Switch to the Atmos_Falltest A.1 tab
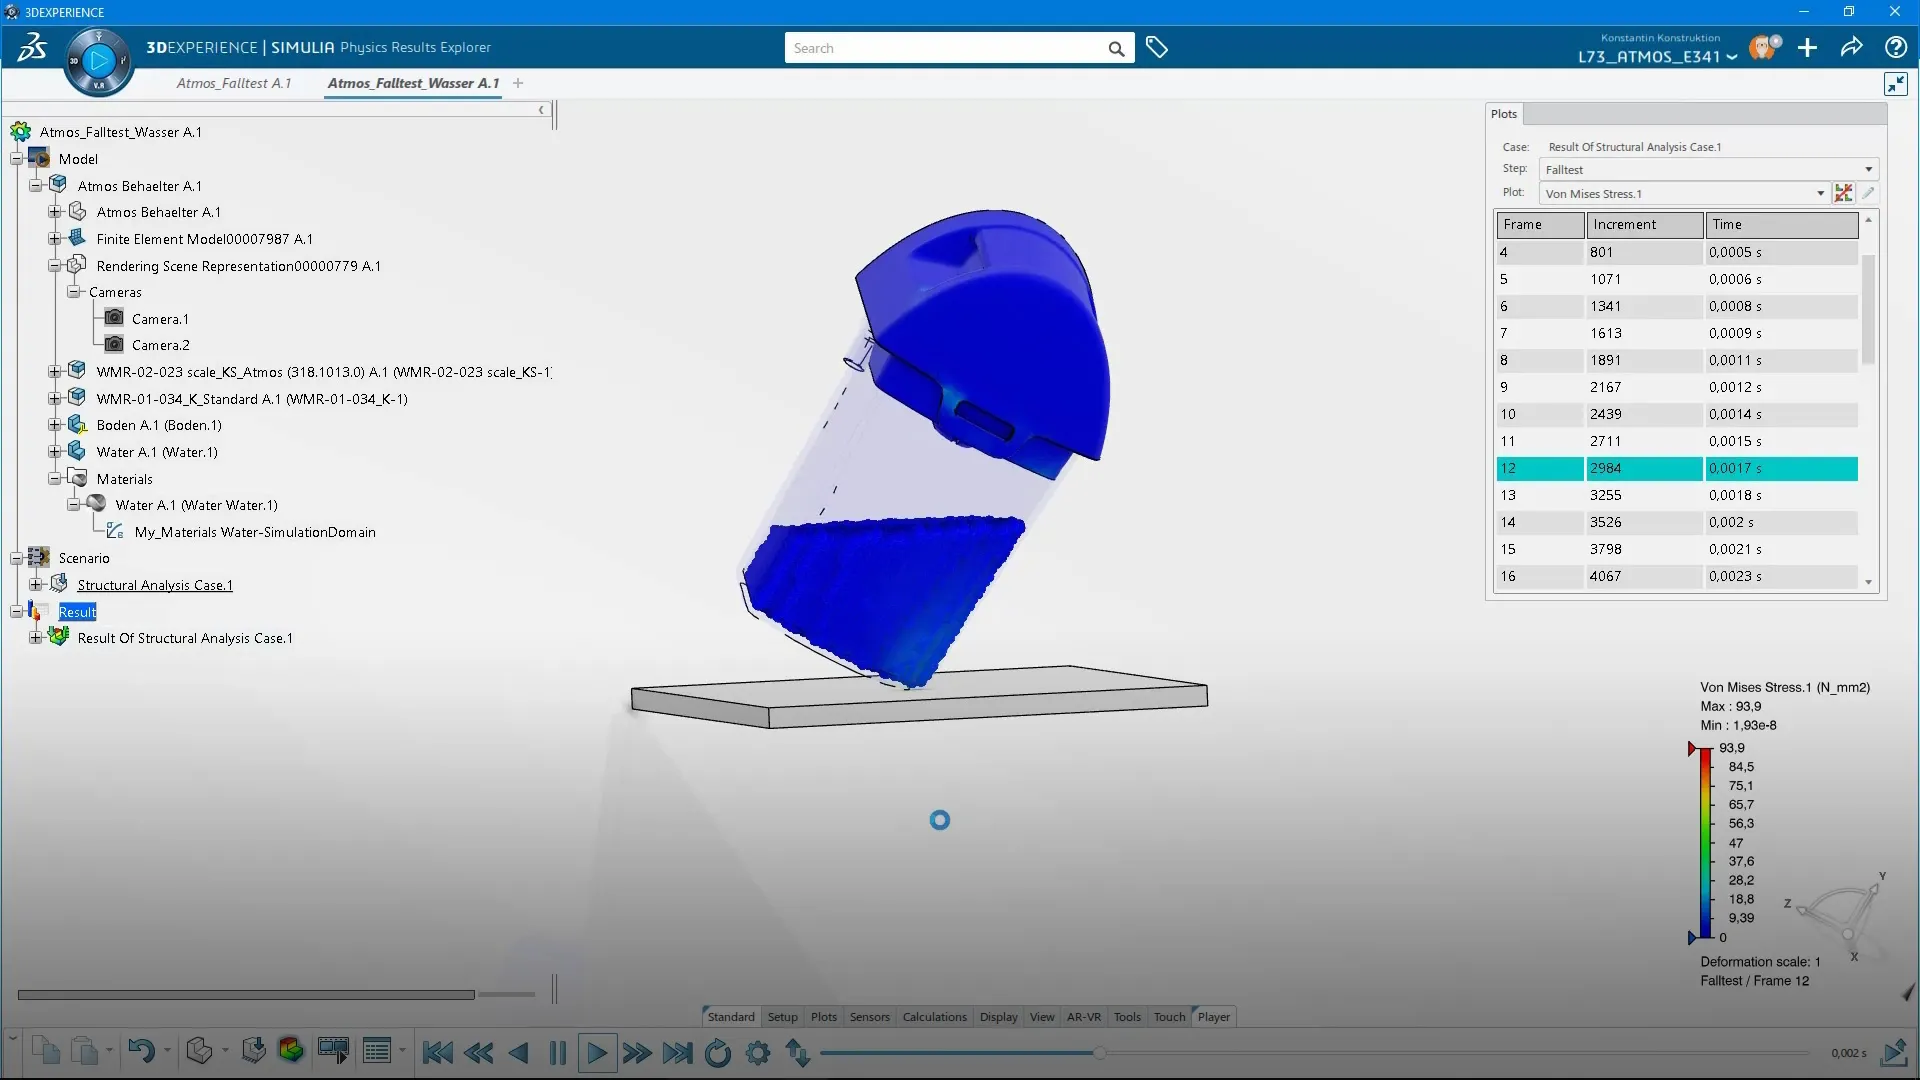 coord(233,83)
